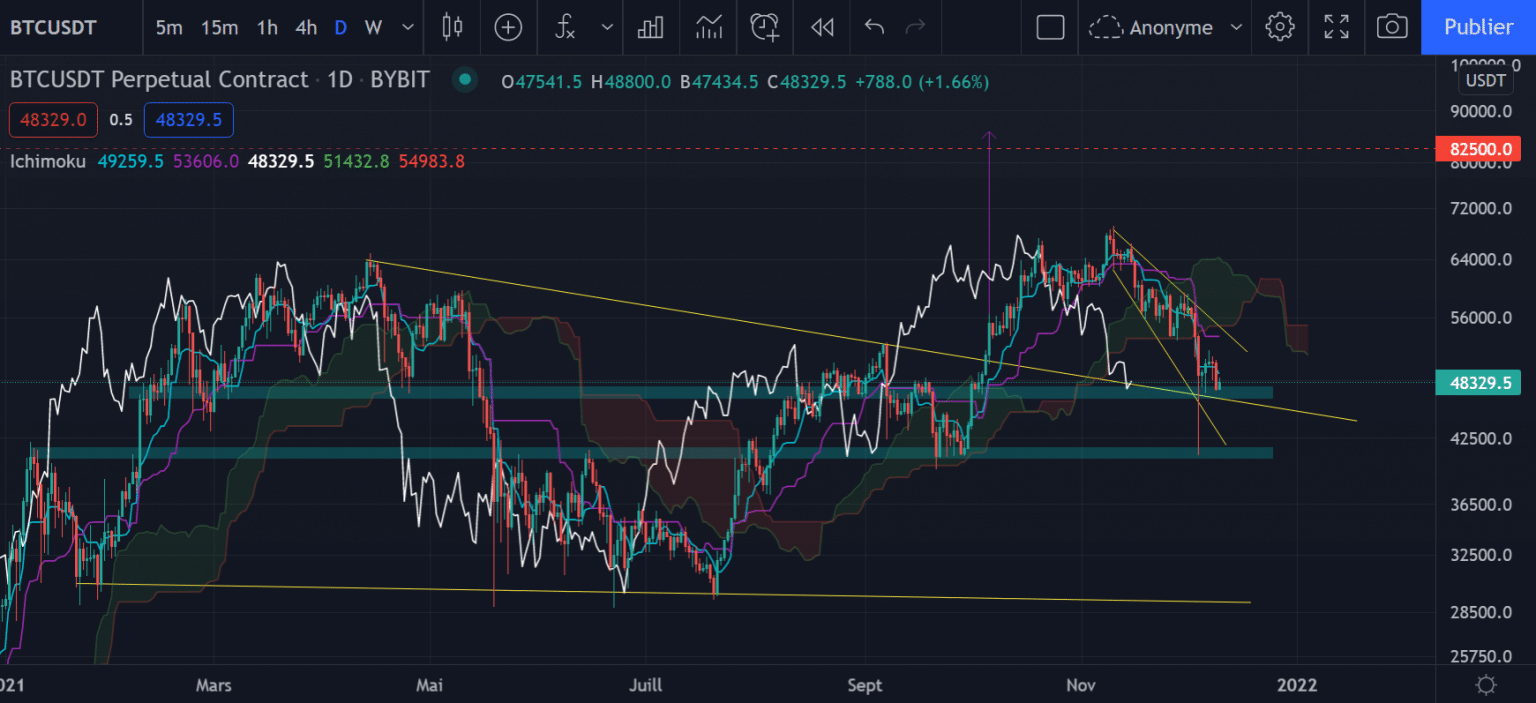Open the financials bar chart icon
1536x703 pixels.
[x=651, y=27]
